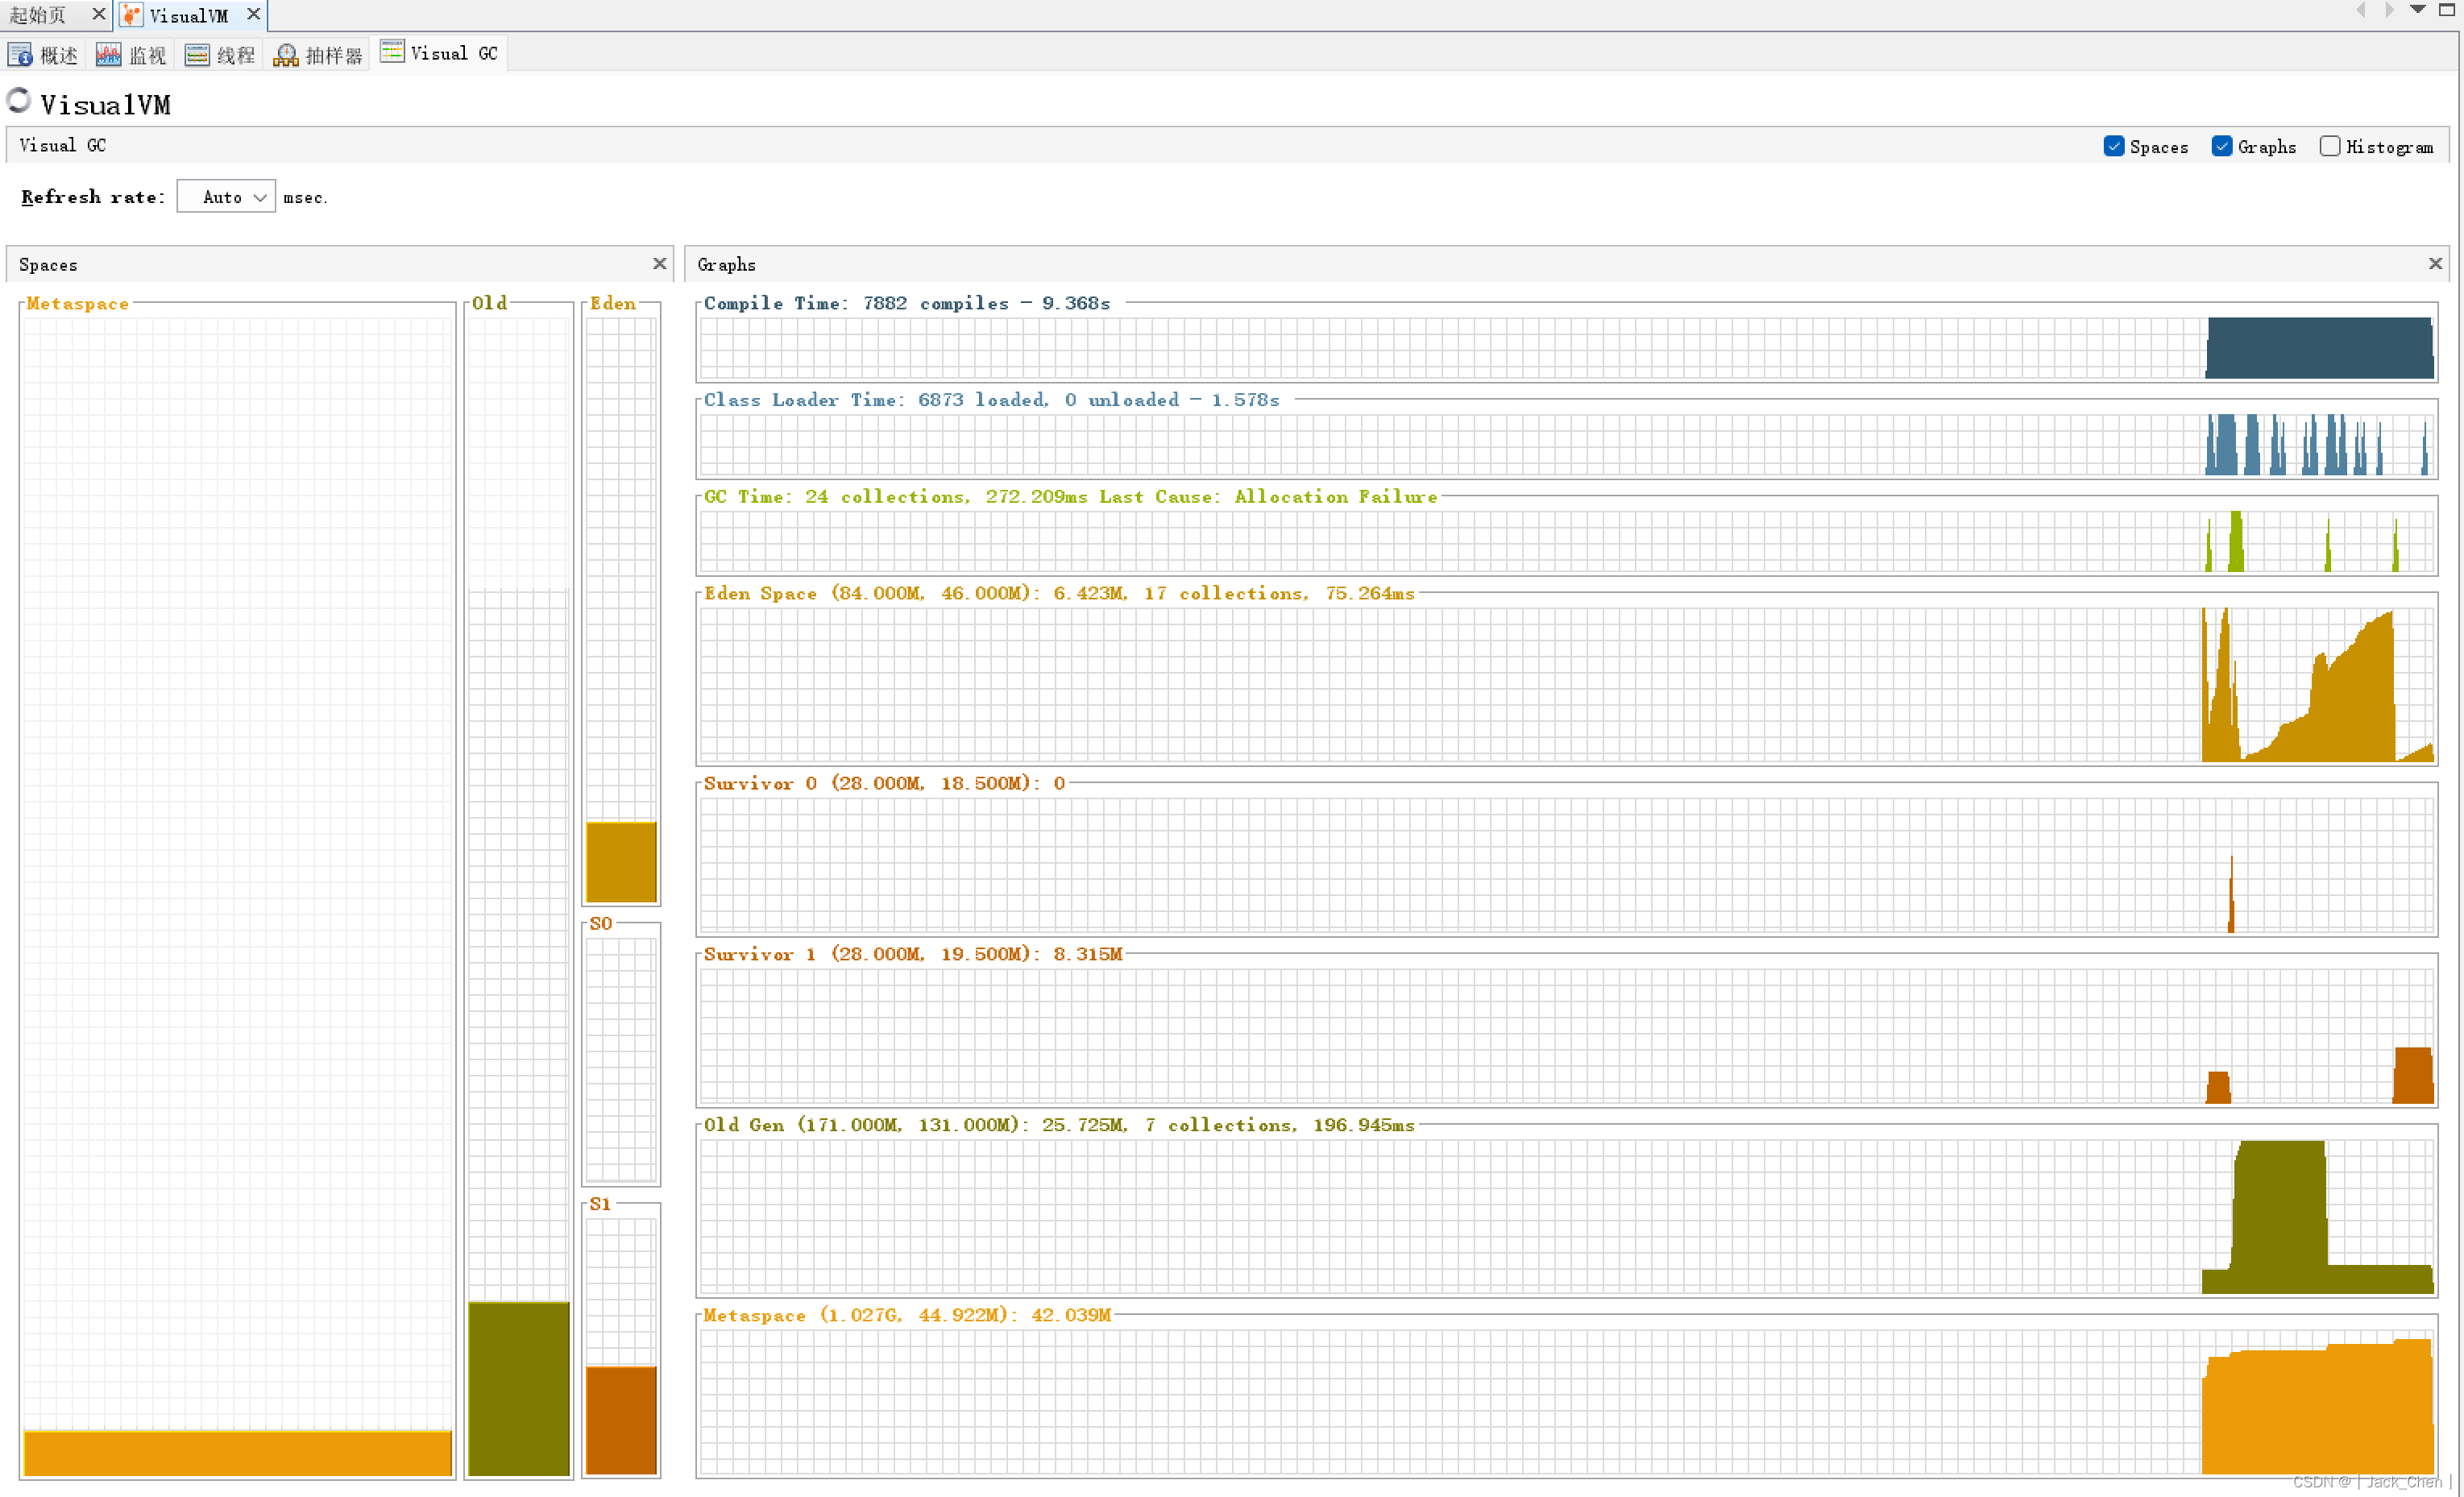Screen dimensions: 2464x1497
Task: Click the 监视 monitor tab icon
Action: click(x=108, y=54)
